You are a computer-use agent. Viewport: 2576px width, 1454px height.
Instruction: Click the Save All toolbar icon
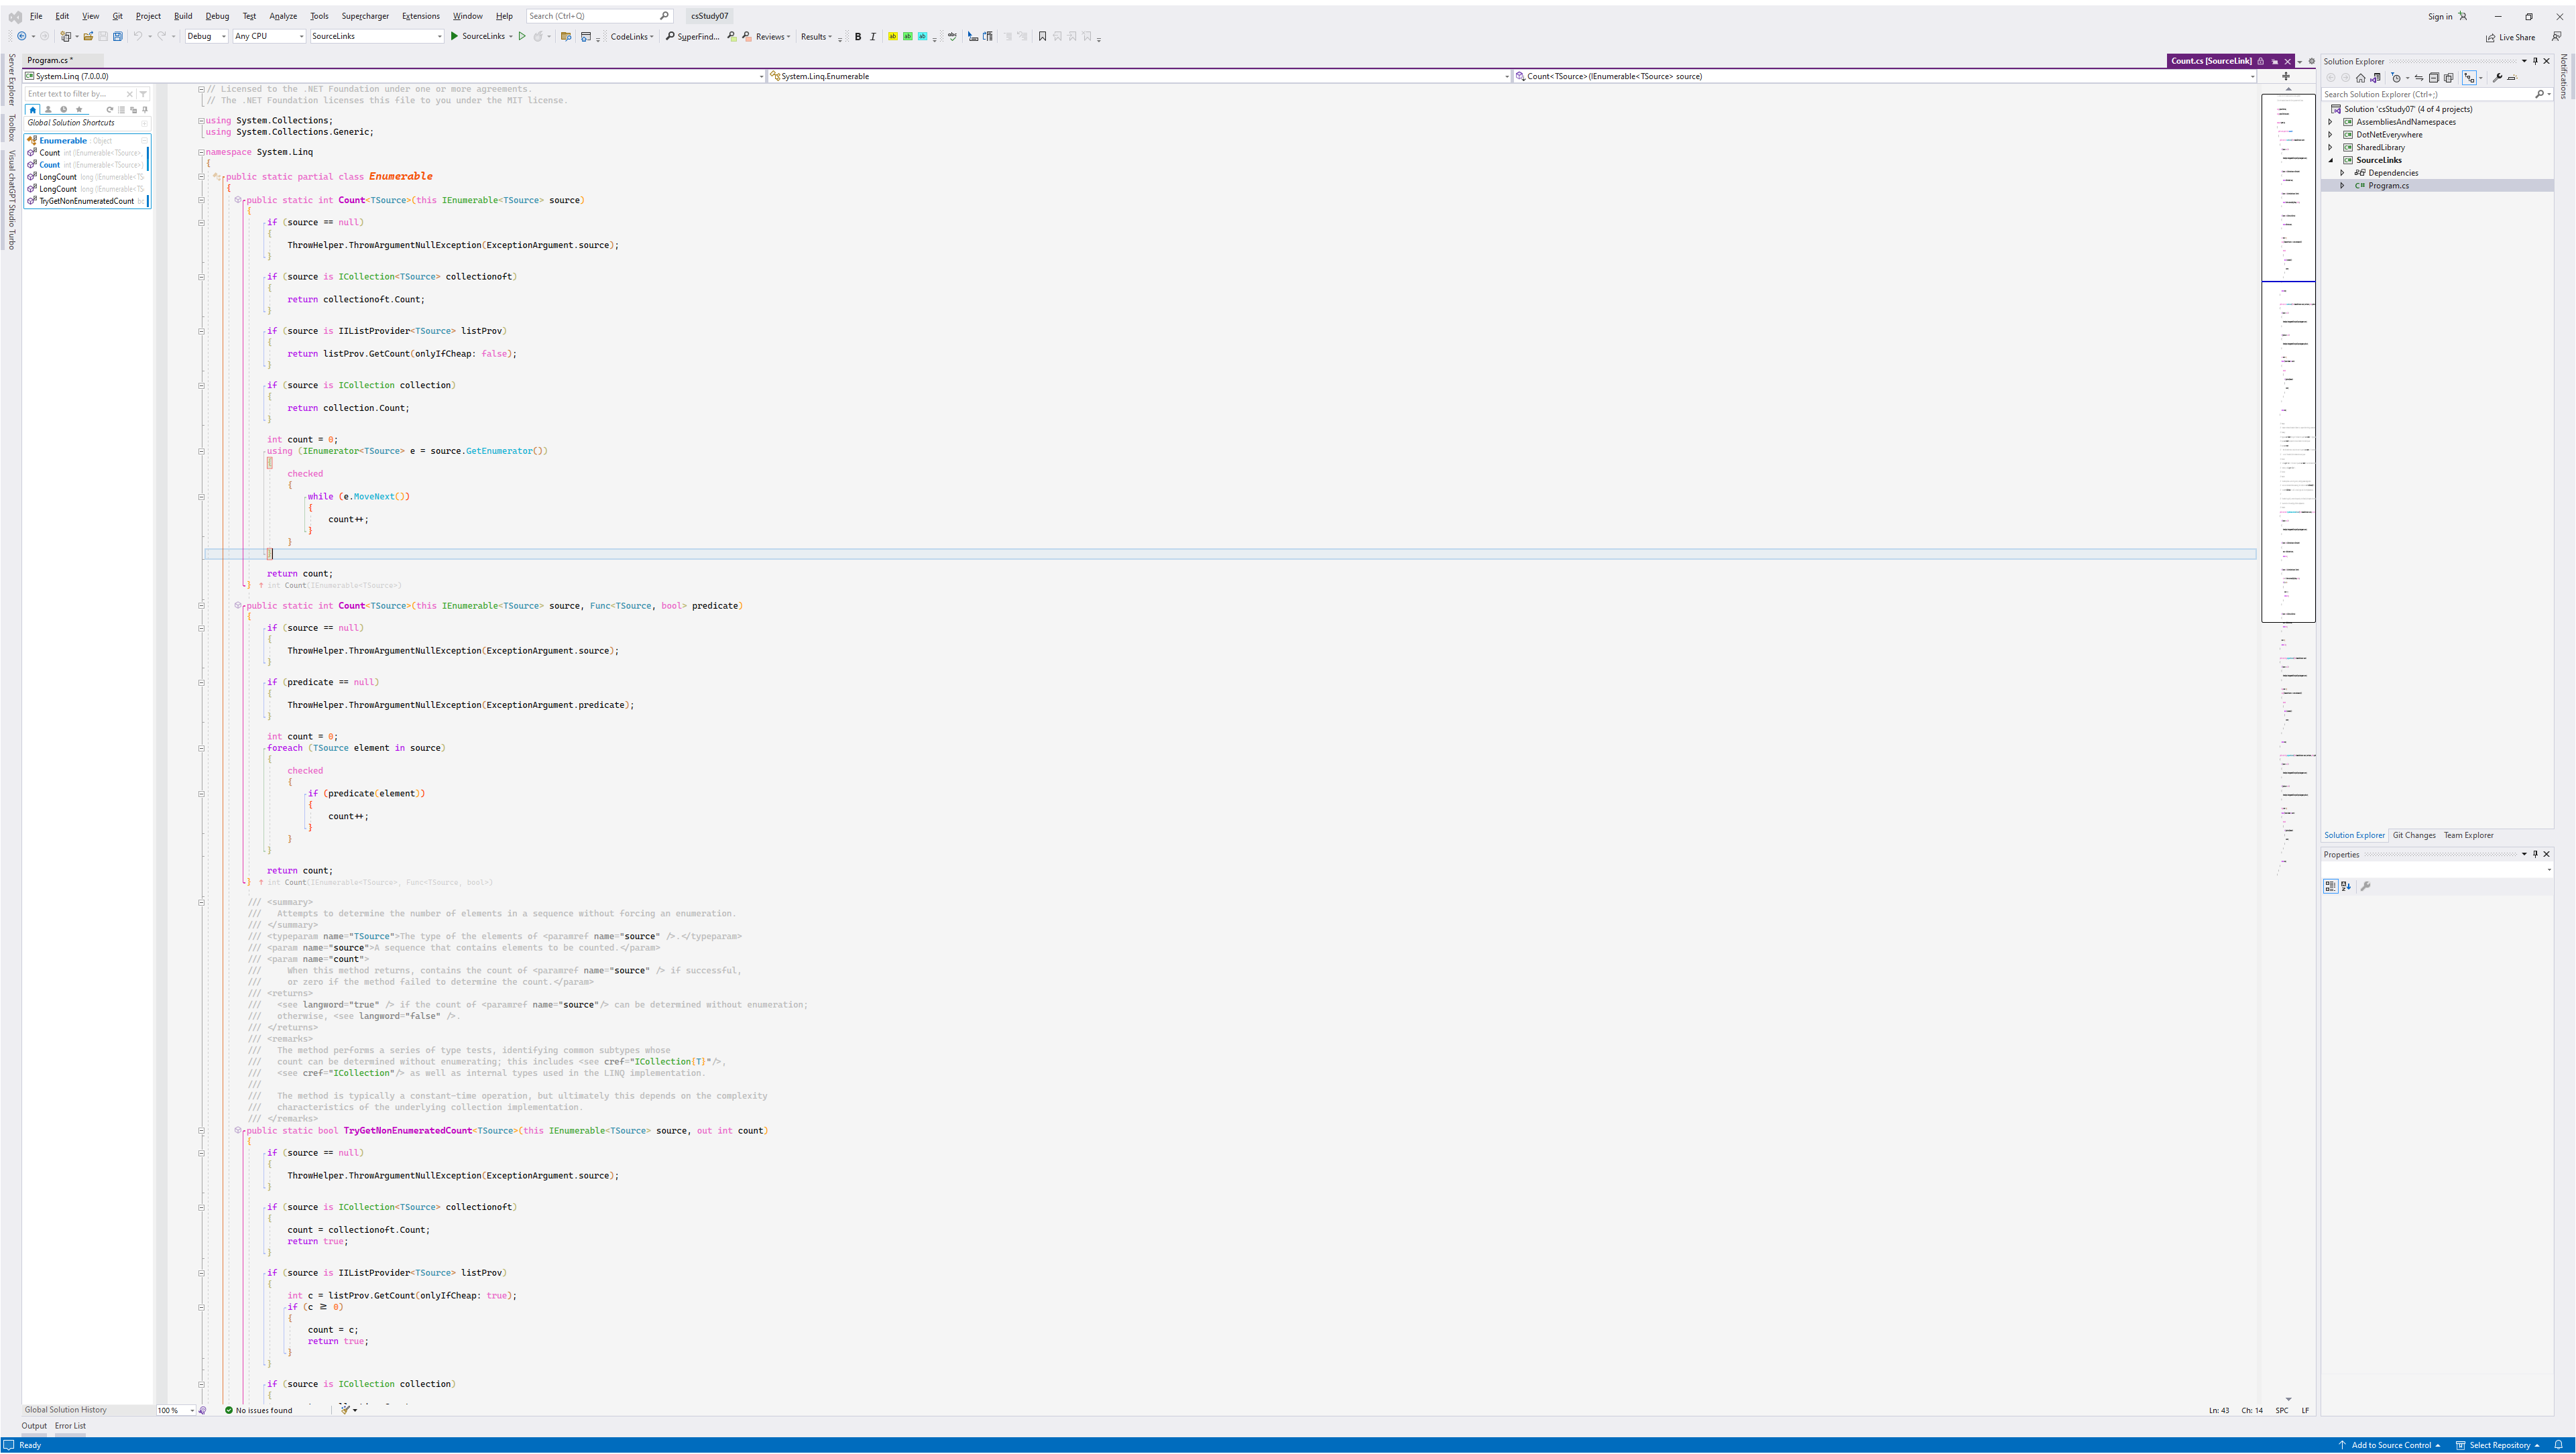pos(117,36)
